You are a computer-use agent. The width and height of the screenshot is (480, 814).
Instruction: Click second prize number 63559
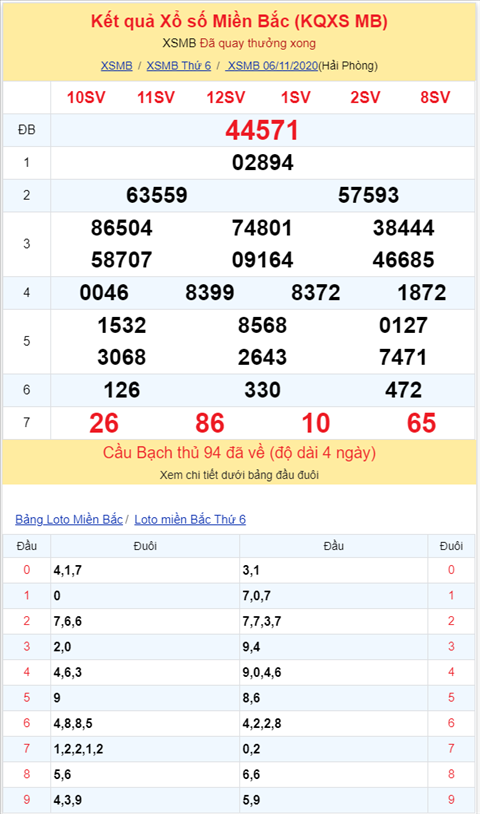click(x=157, y=195)
